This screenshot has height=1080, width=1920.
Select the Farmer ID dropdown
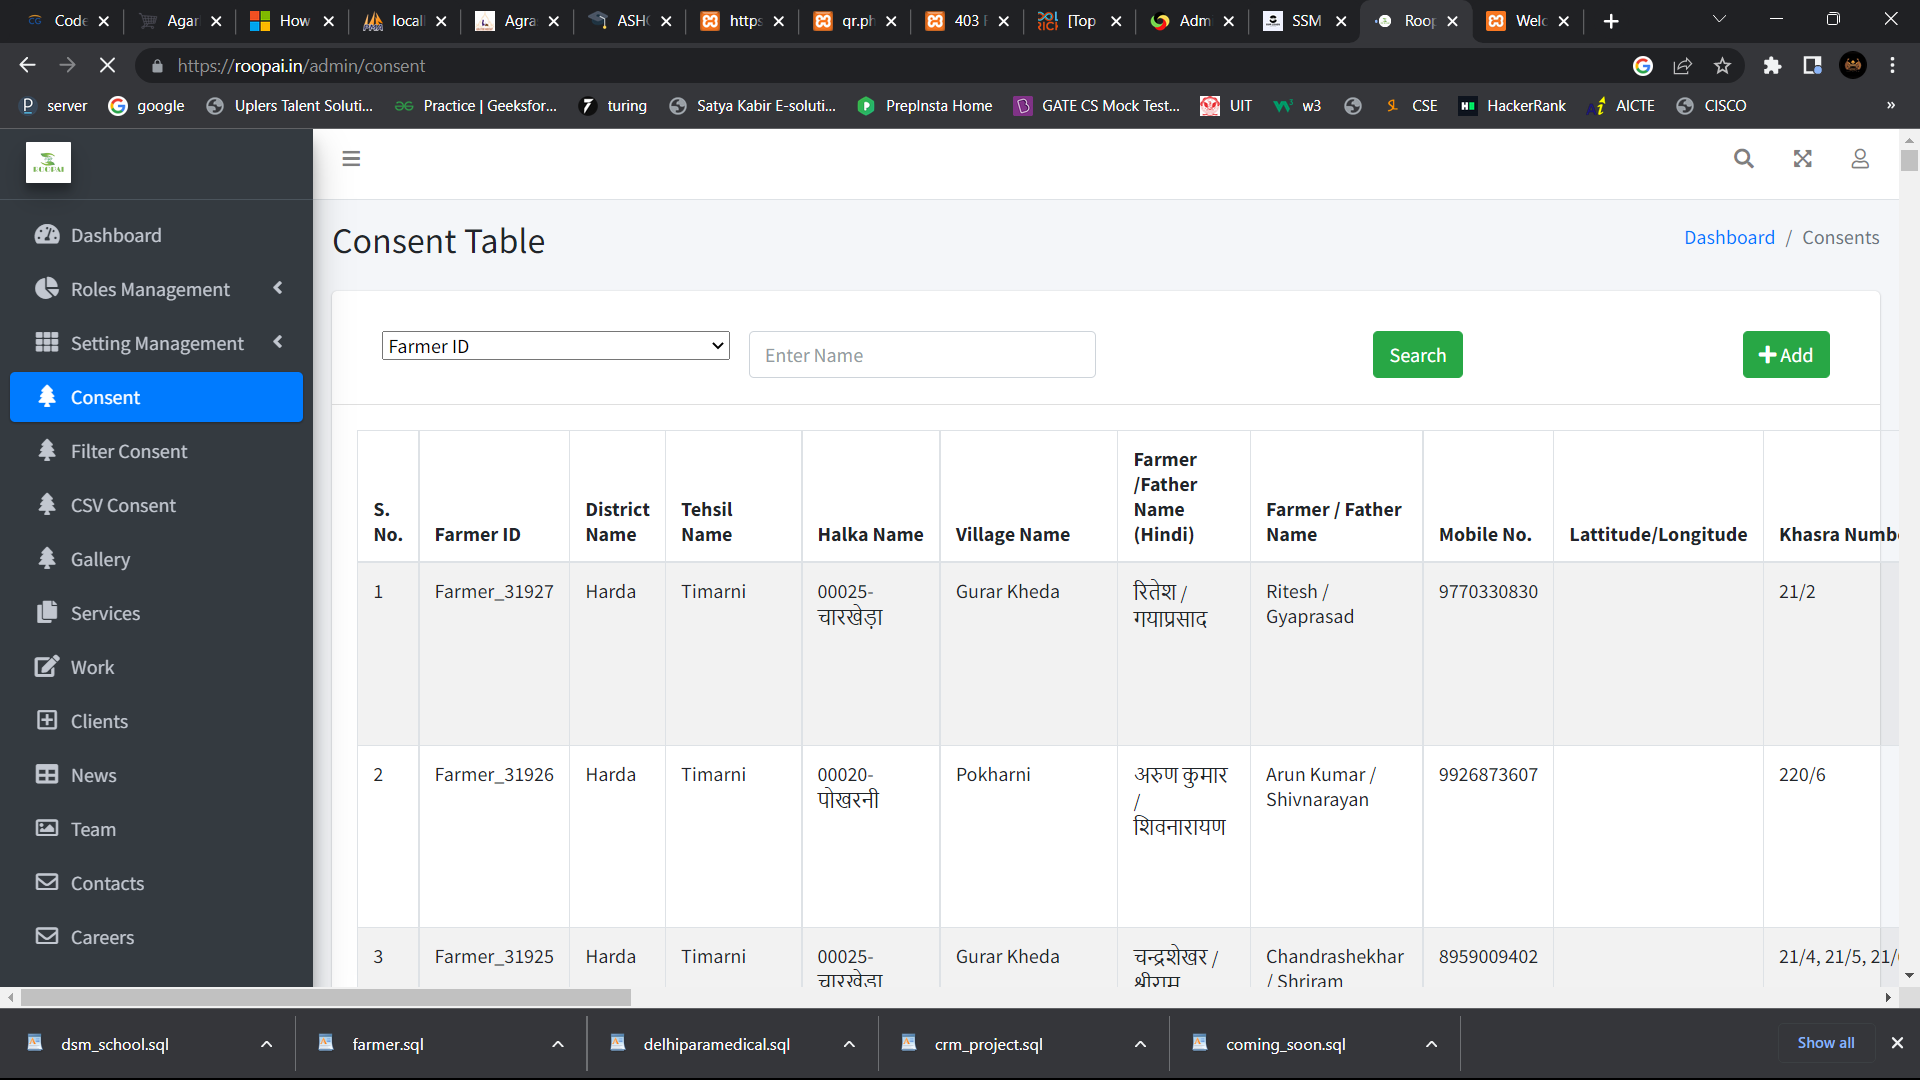[x=554, y=345]
